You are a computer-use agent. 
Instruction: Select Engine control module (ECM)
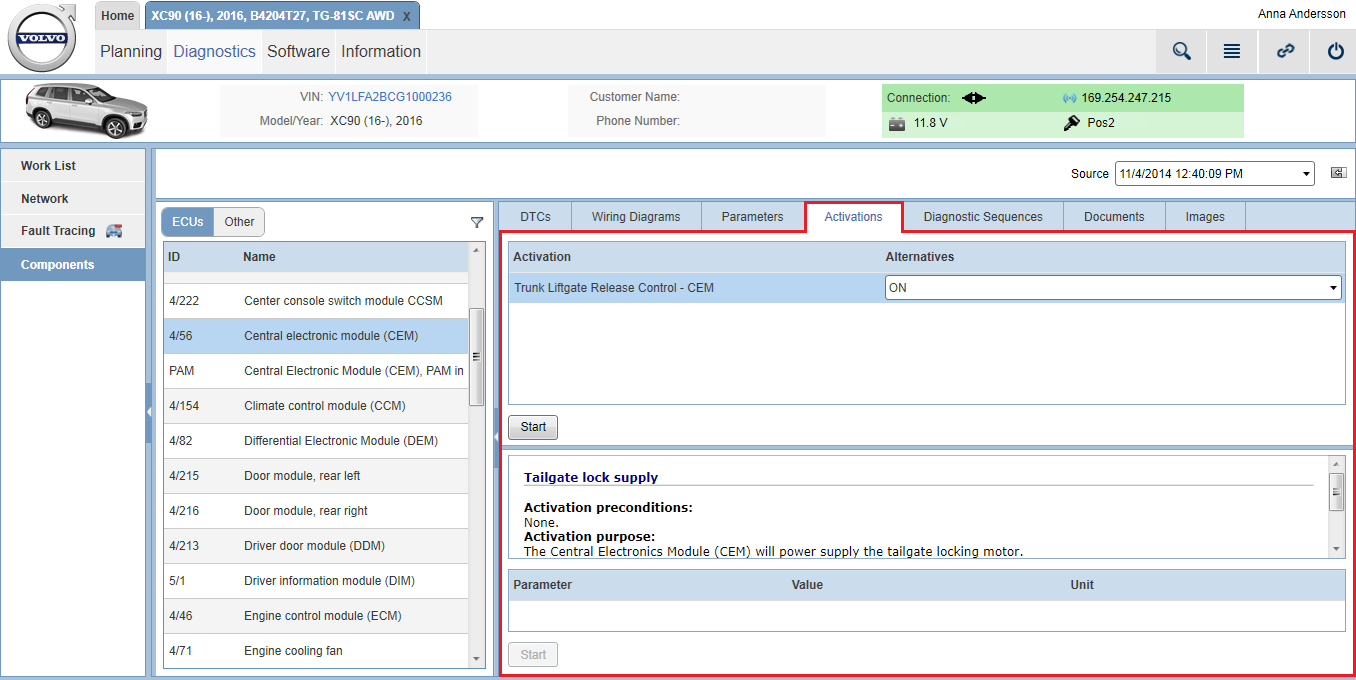(x=316, y=616)
